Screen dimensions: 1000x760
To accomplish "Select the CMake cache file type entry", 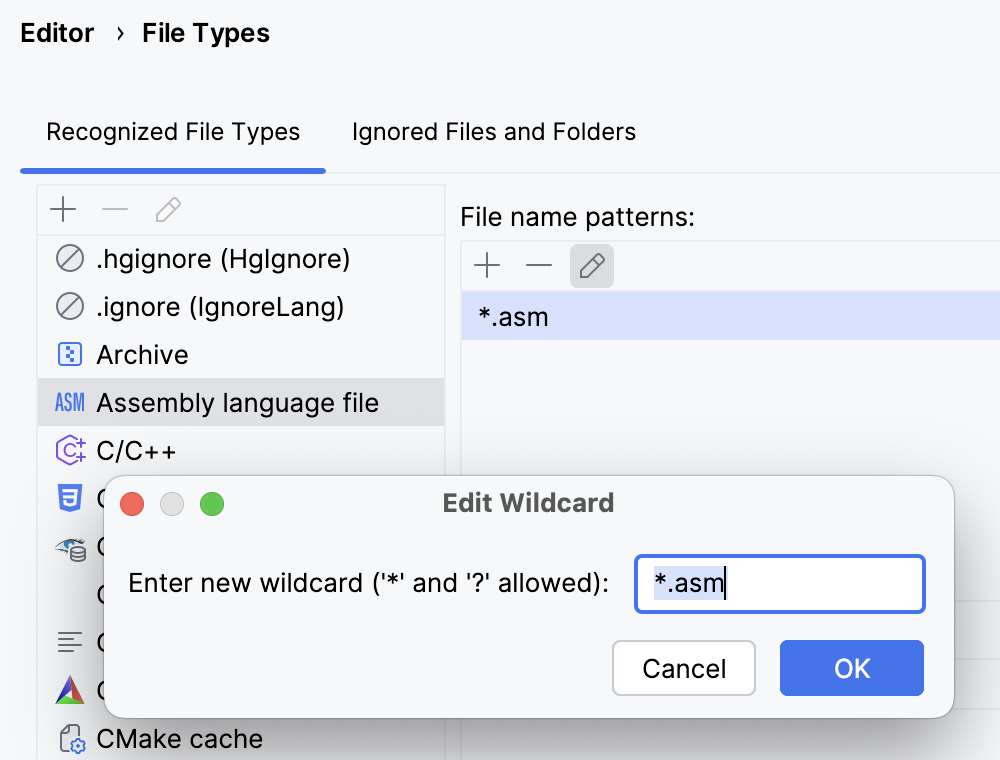I will point(180,738).
